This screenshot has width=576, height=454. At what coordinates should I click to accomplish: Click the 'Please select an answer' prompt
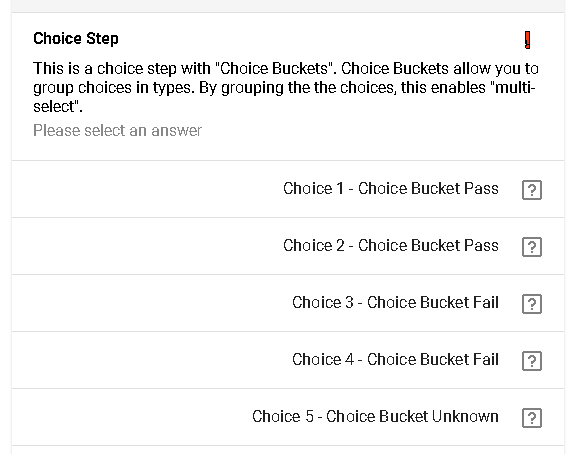pos(118,130)
